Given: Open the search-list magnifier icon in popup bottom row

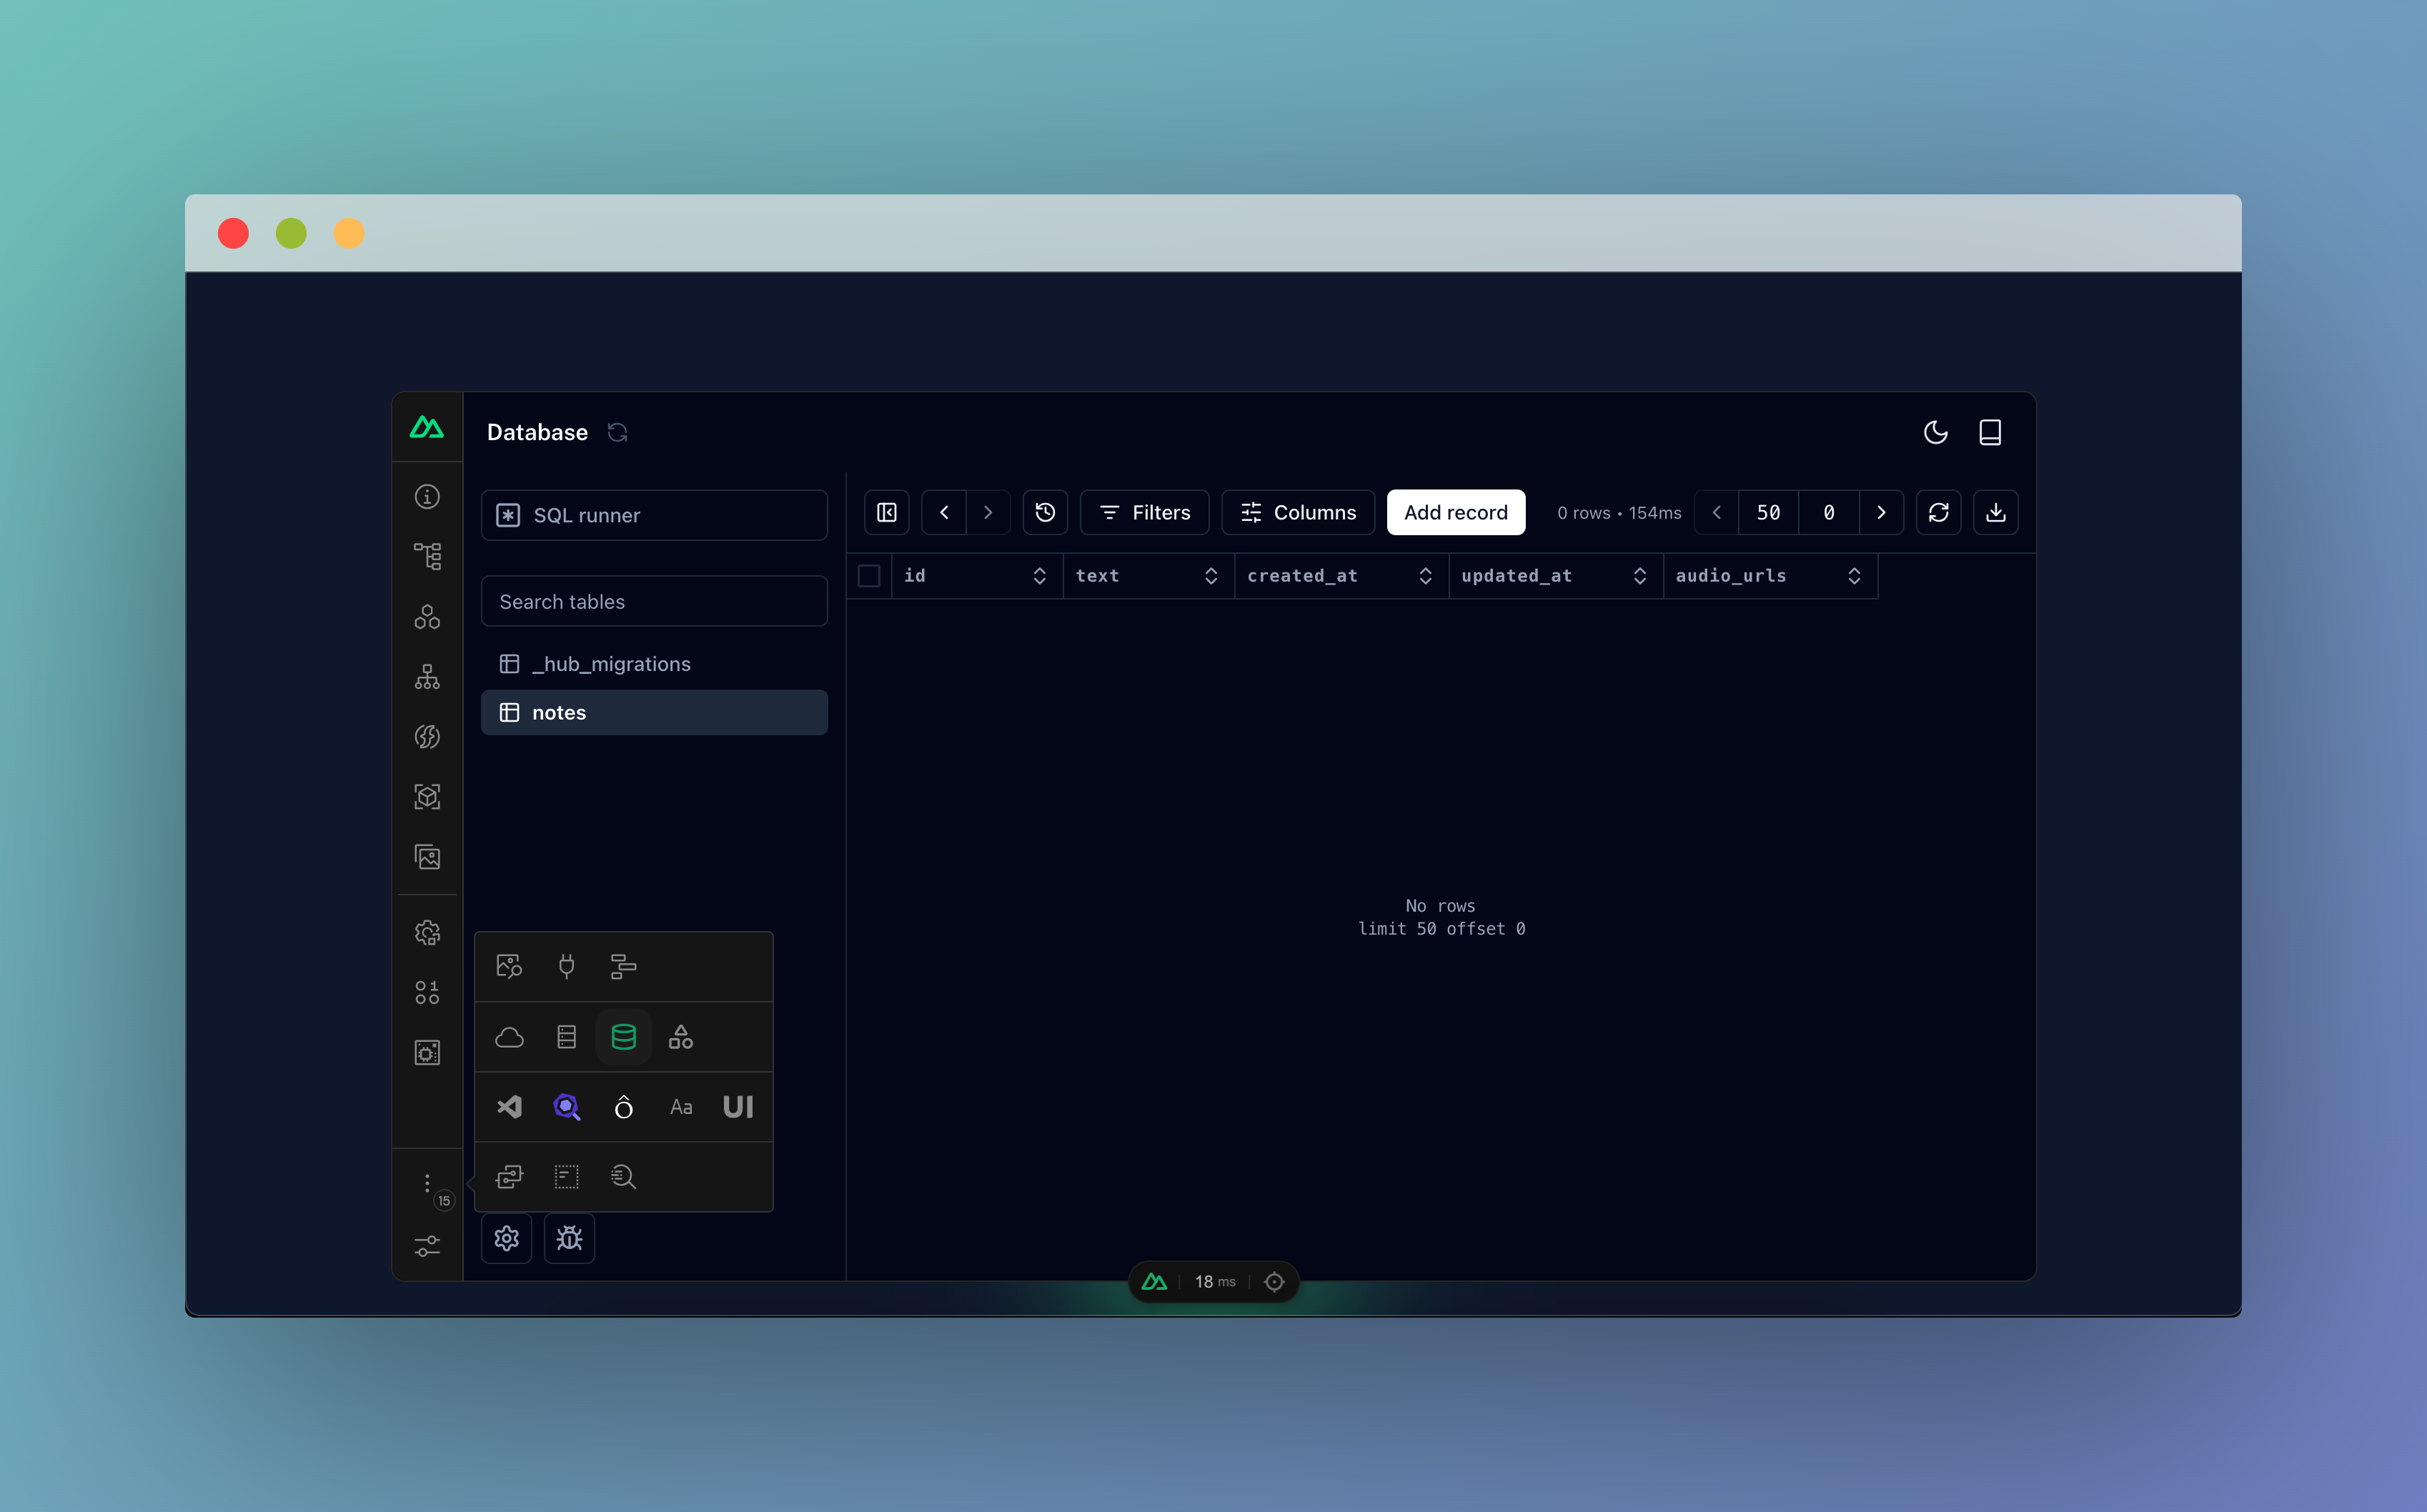Looking at the screenshot, I should 624,1177.
